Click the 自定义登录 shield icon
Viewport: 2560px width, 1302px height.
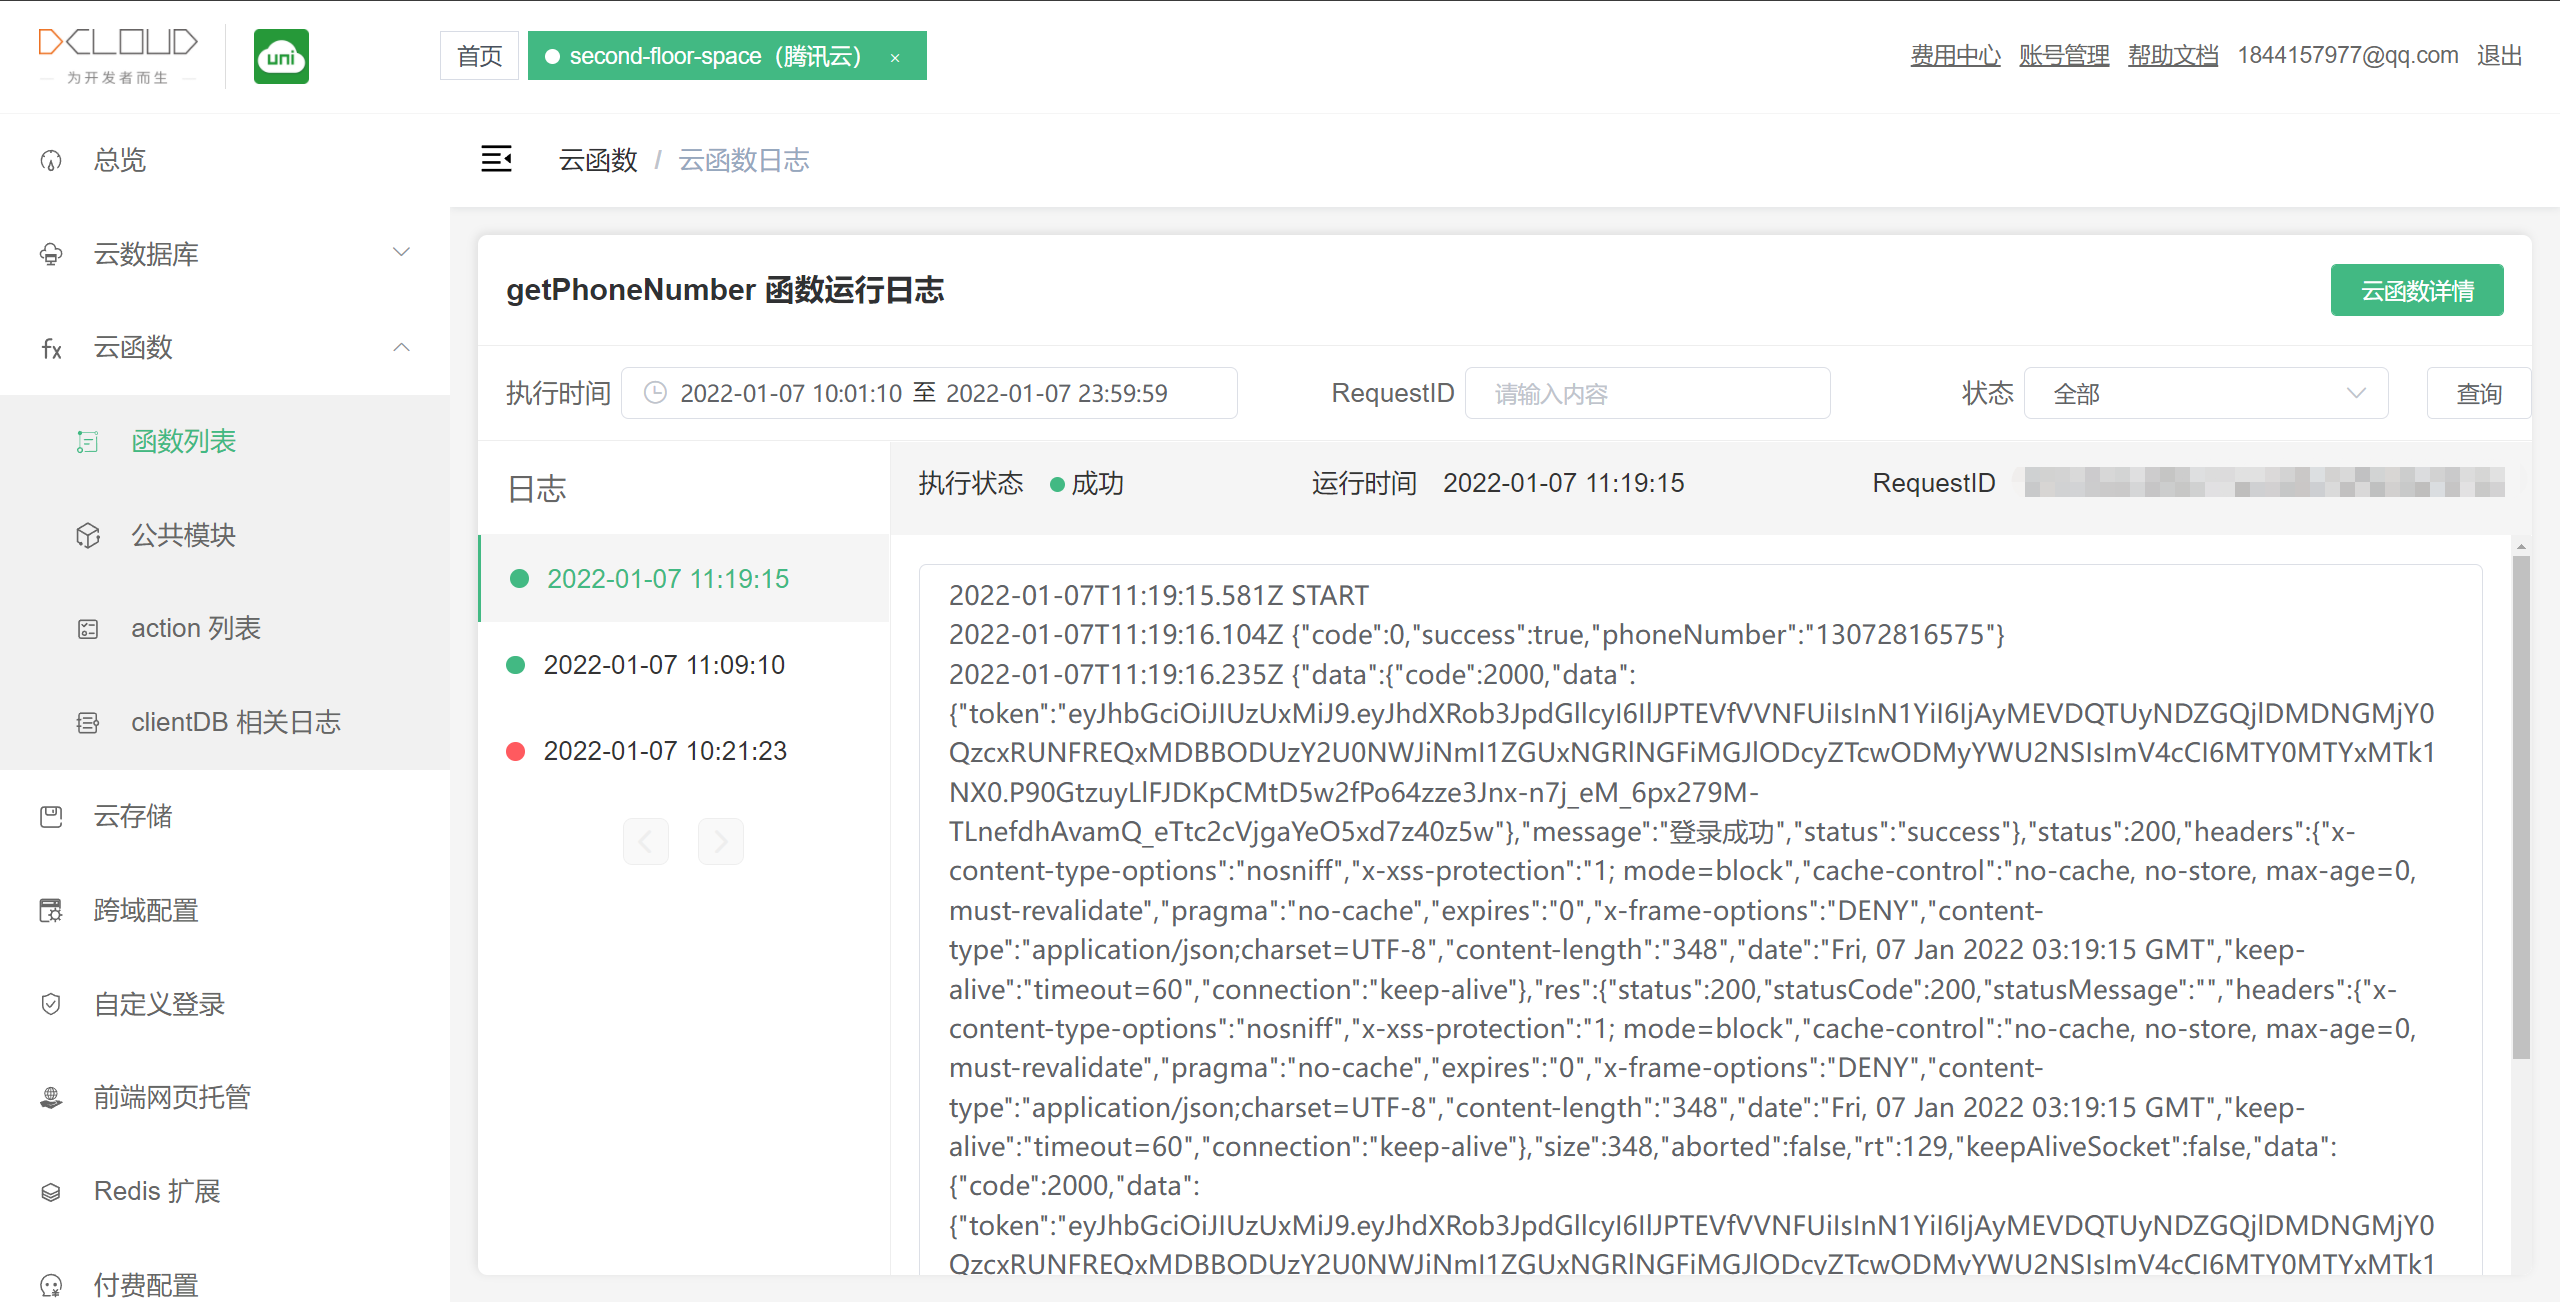coord(51,1004)
